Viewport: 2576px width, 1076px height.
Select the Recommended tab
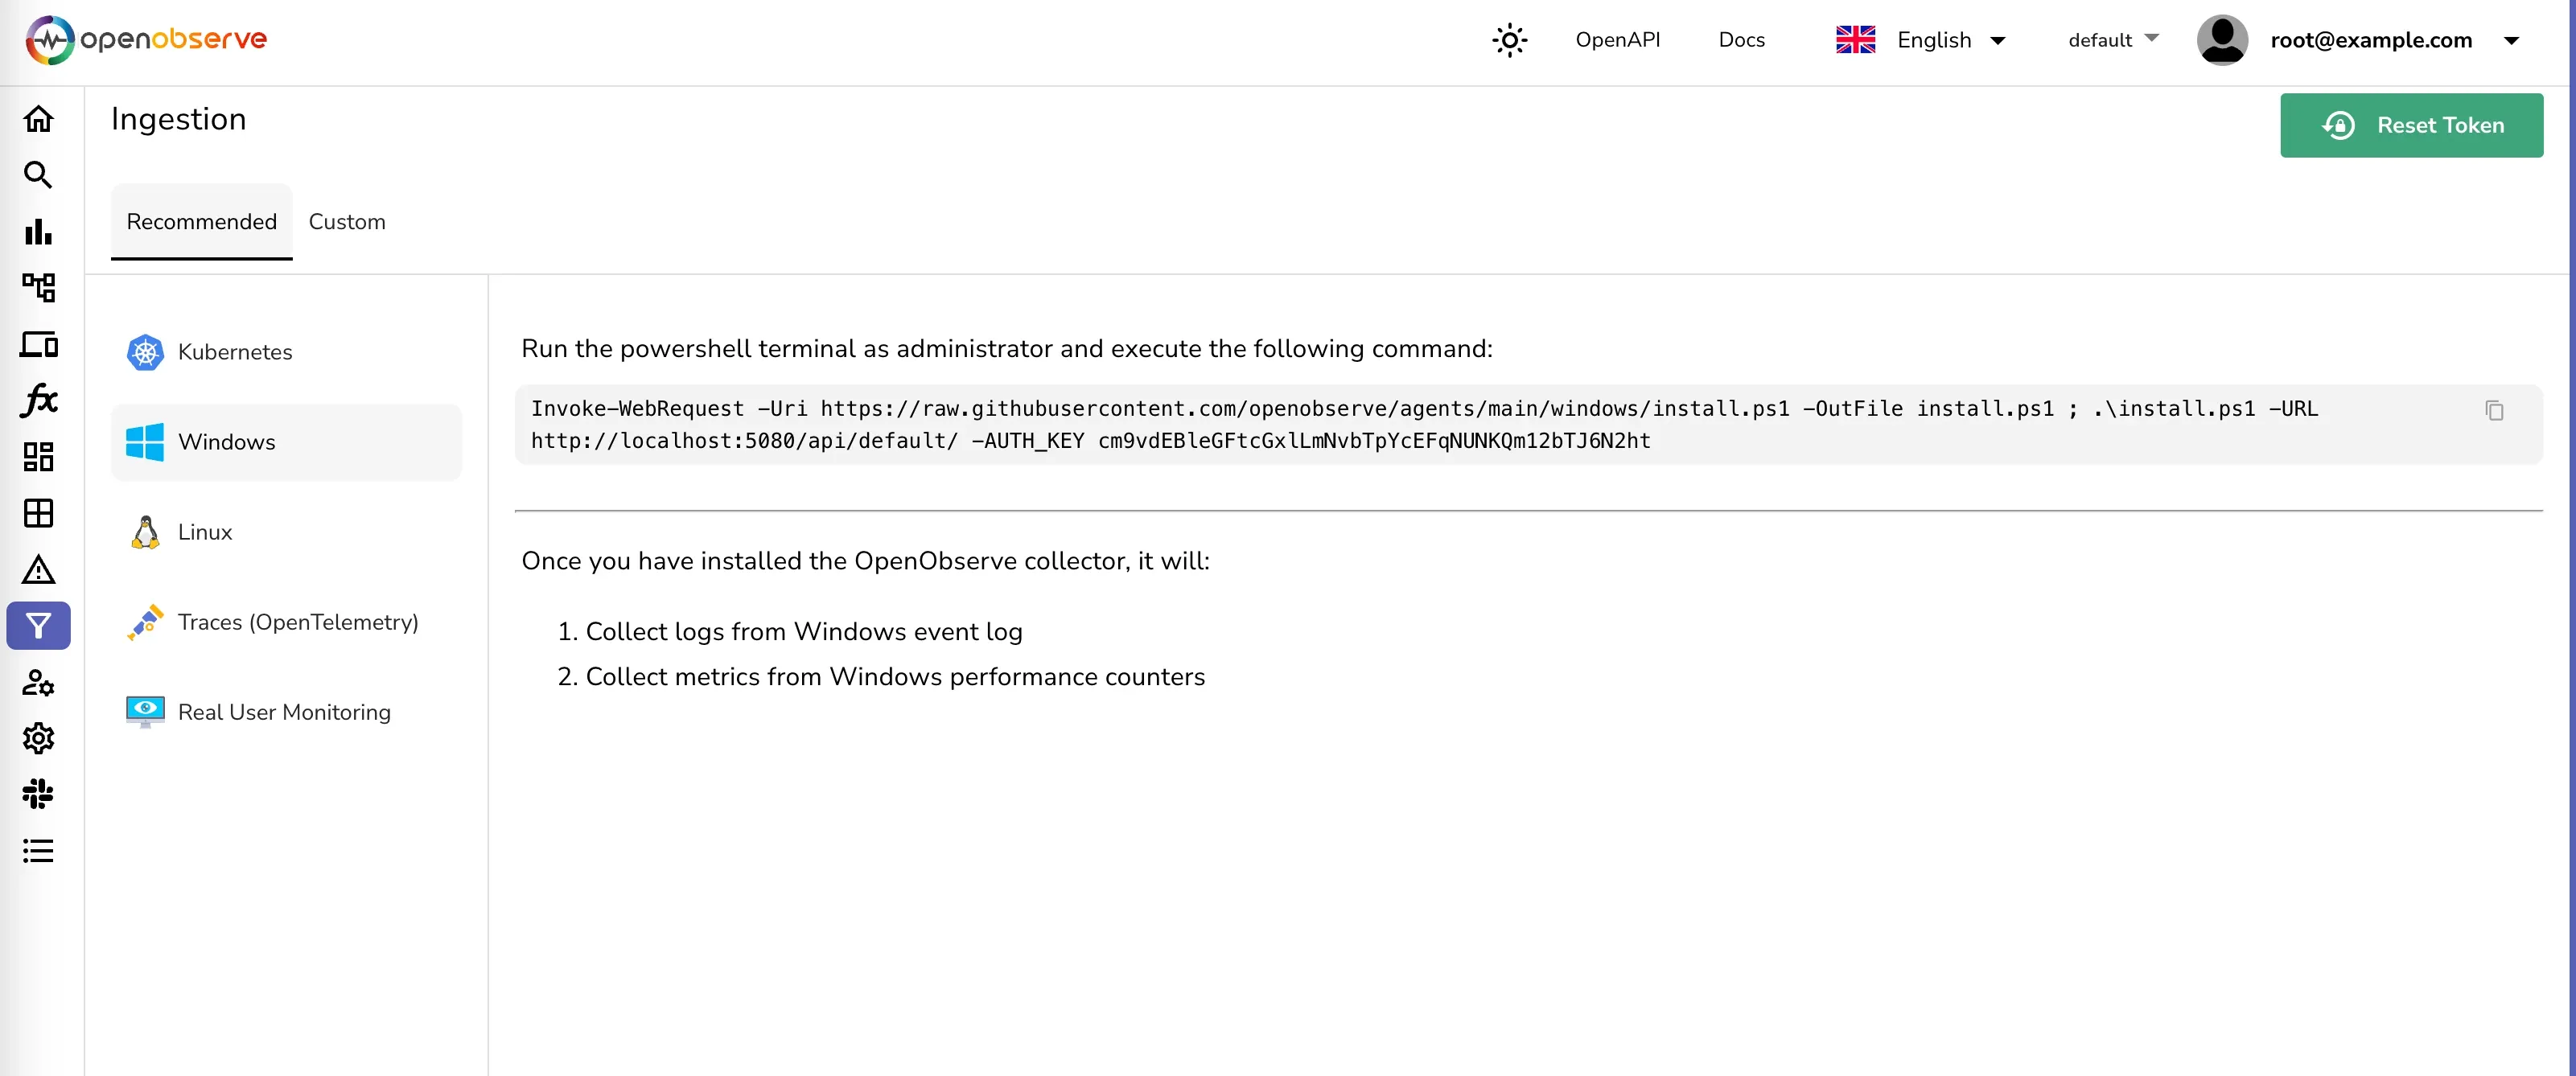[x=201, y=222]
